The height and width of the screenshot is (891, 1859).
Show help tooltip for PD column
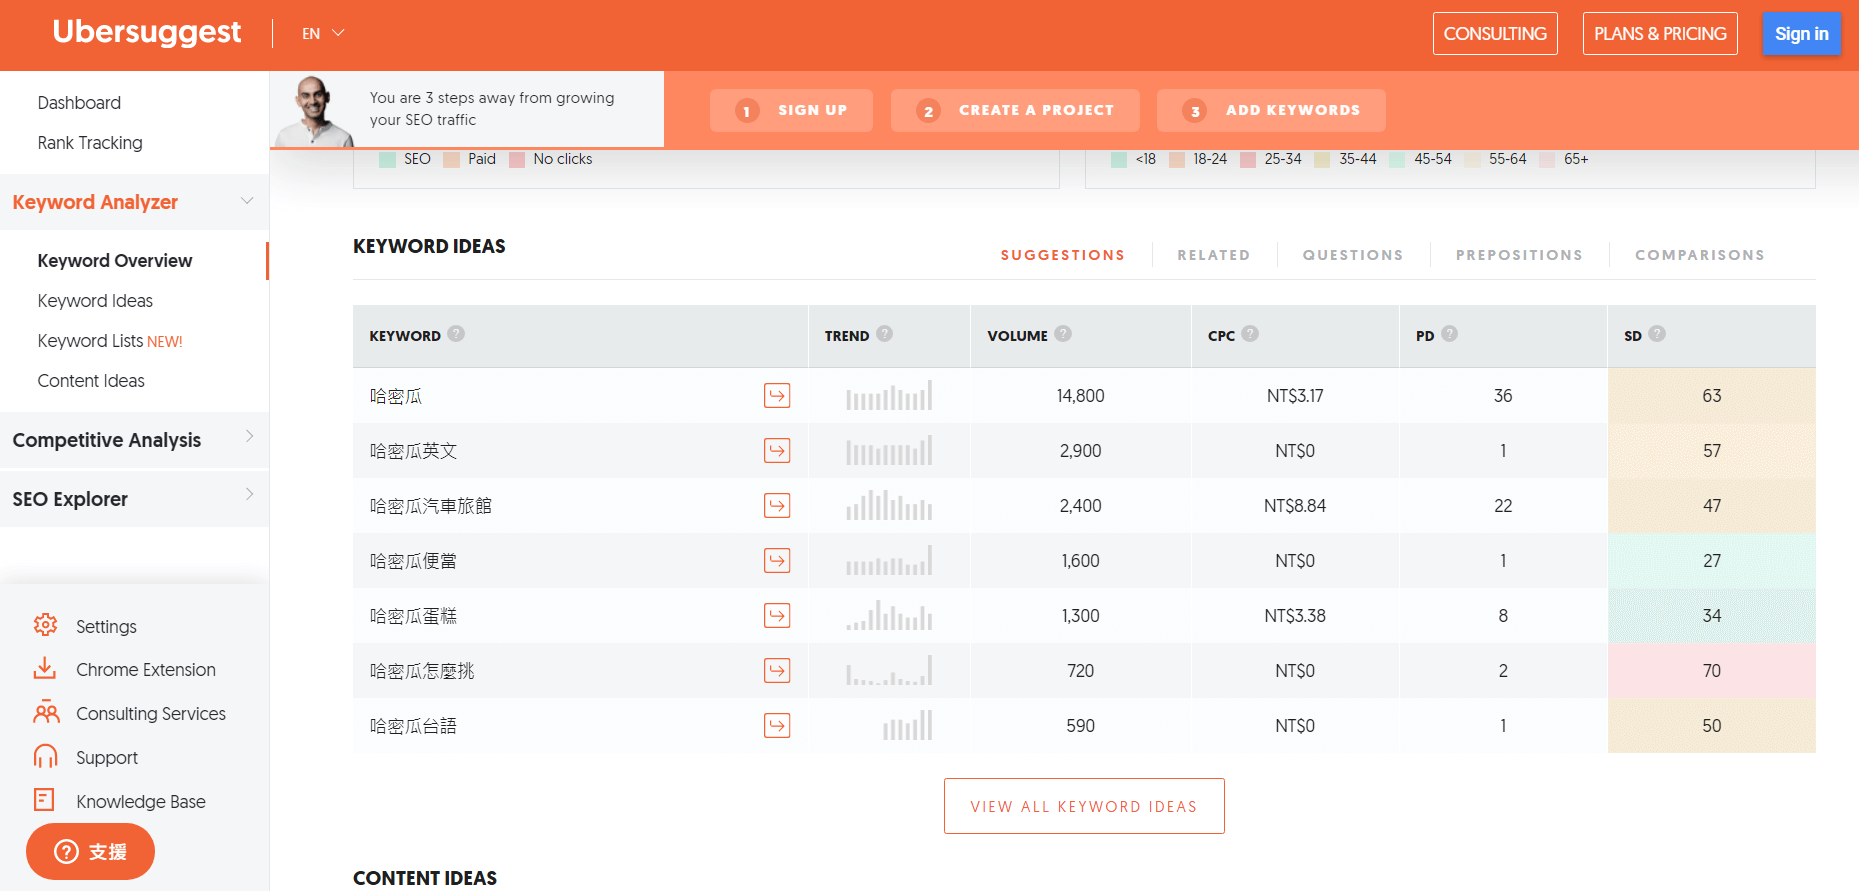tap(1449, 334)
